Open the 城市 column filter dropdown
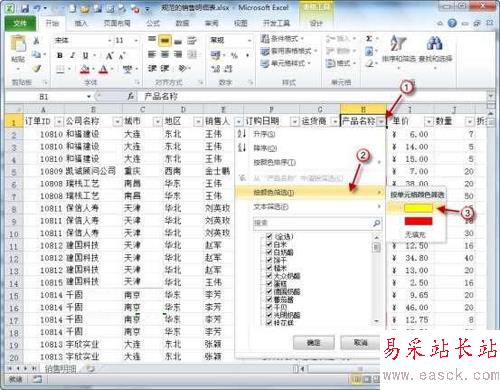The width and height of the screenshot is (500, 390). [x=157, y=122]
